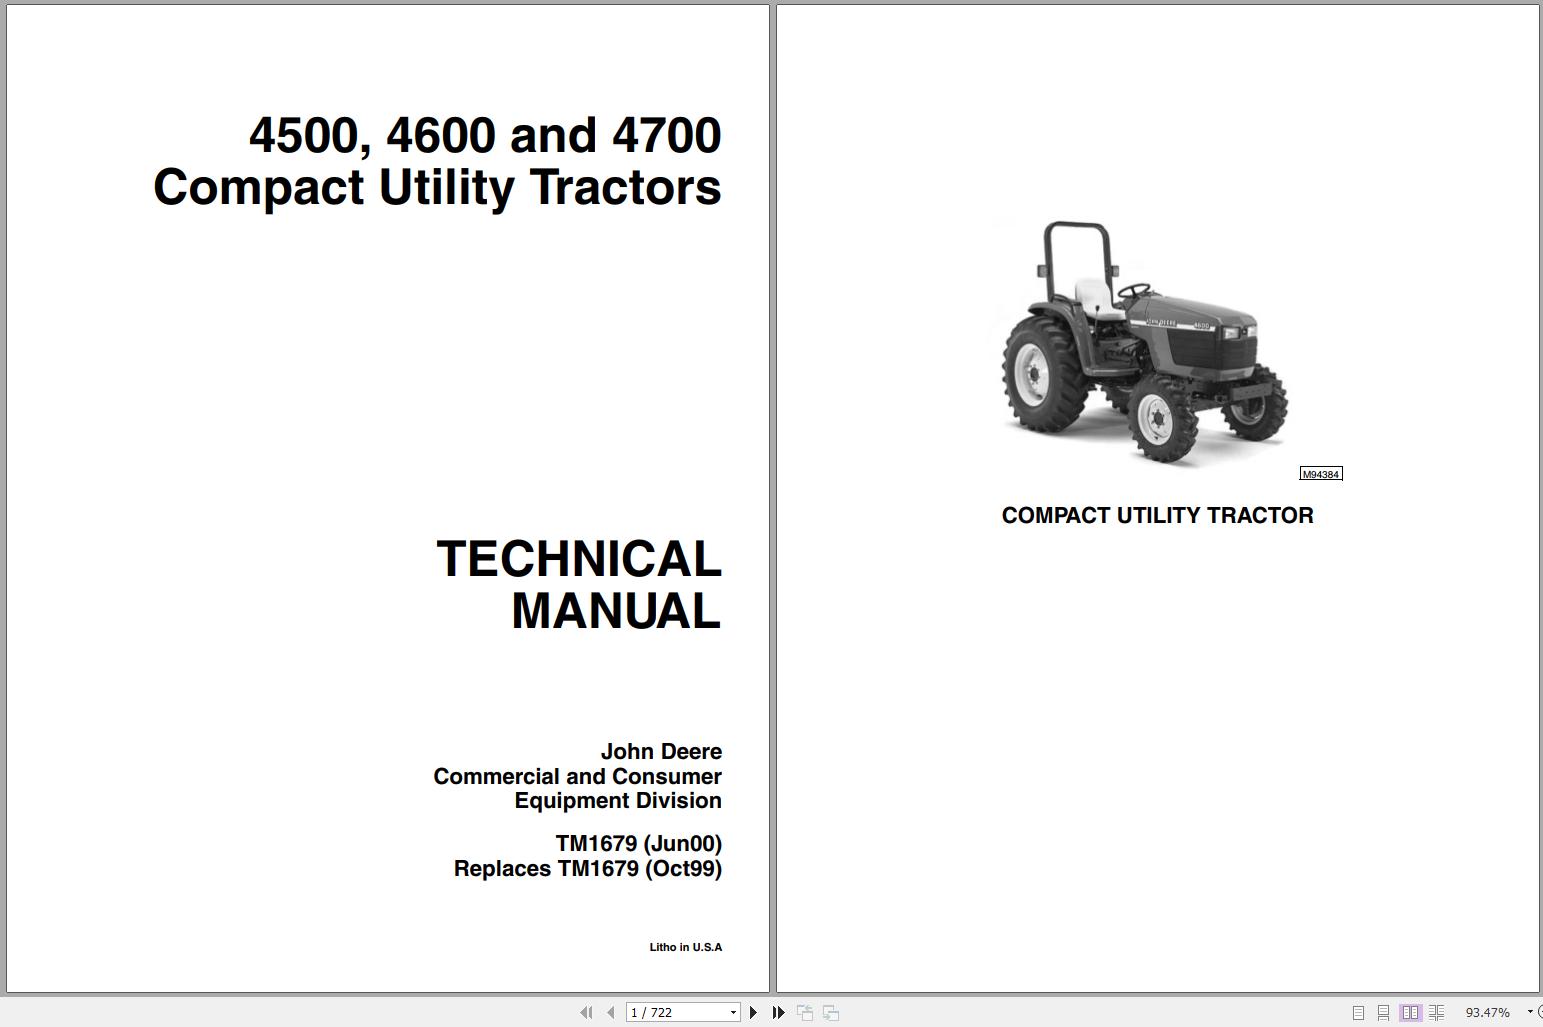Click the John Deere text line
The width and height of the screenshot is (1543, 1027).
coord(661,751)
